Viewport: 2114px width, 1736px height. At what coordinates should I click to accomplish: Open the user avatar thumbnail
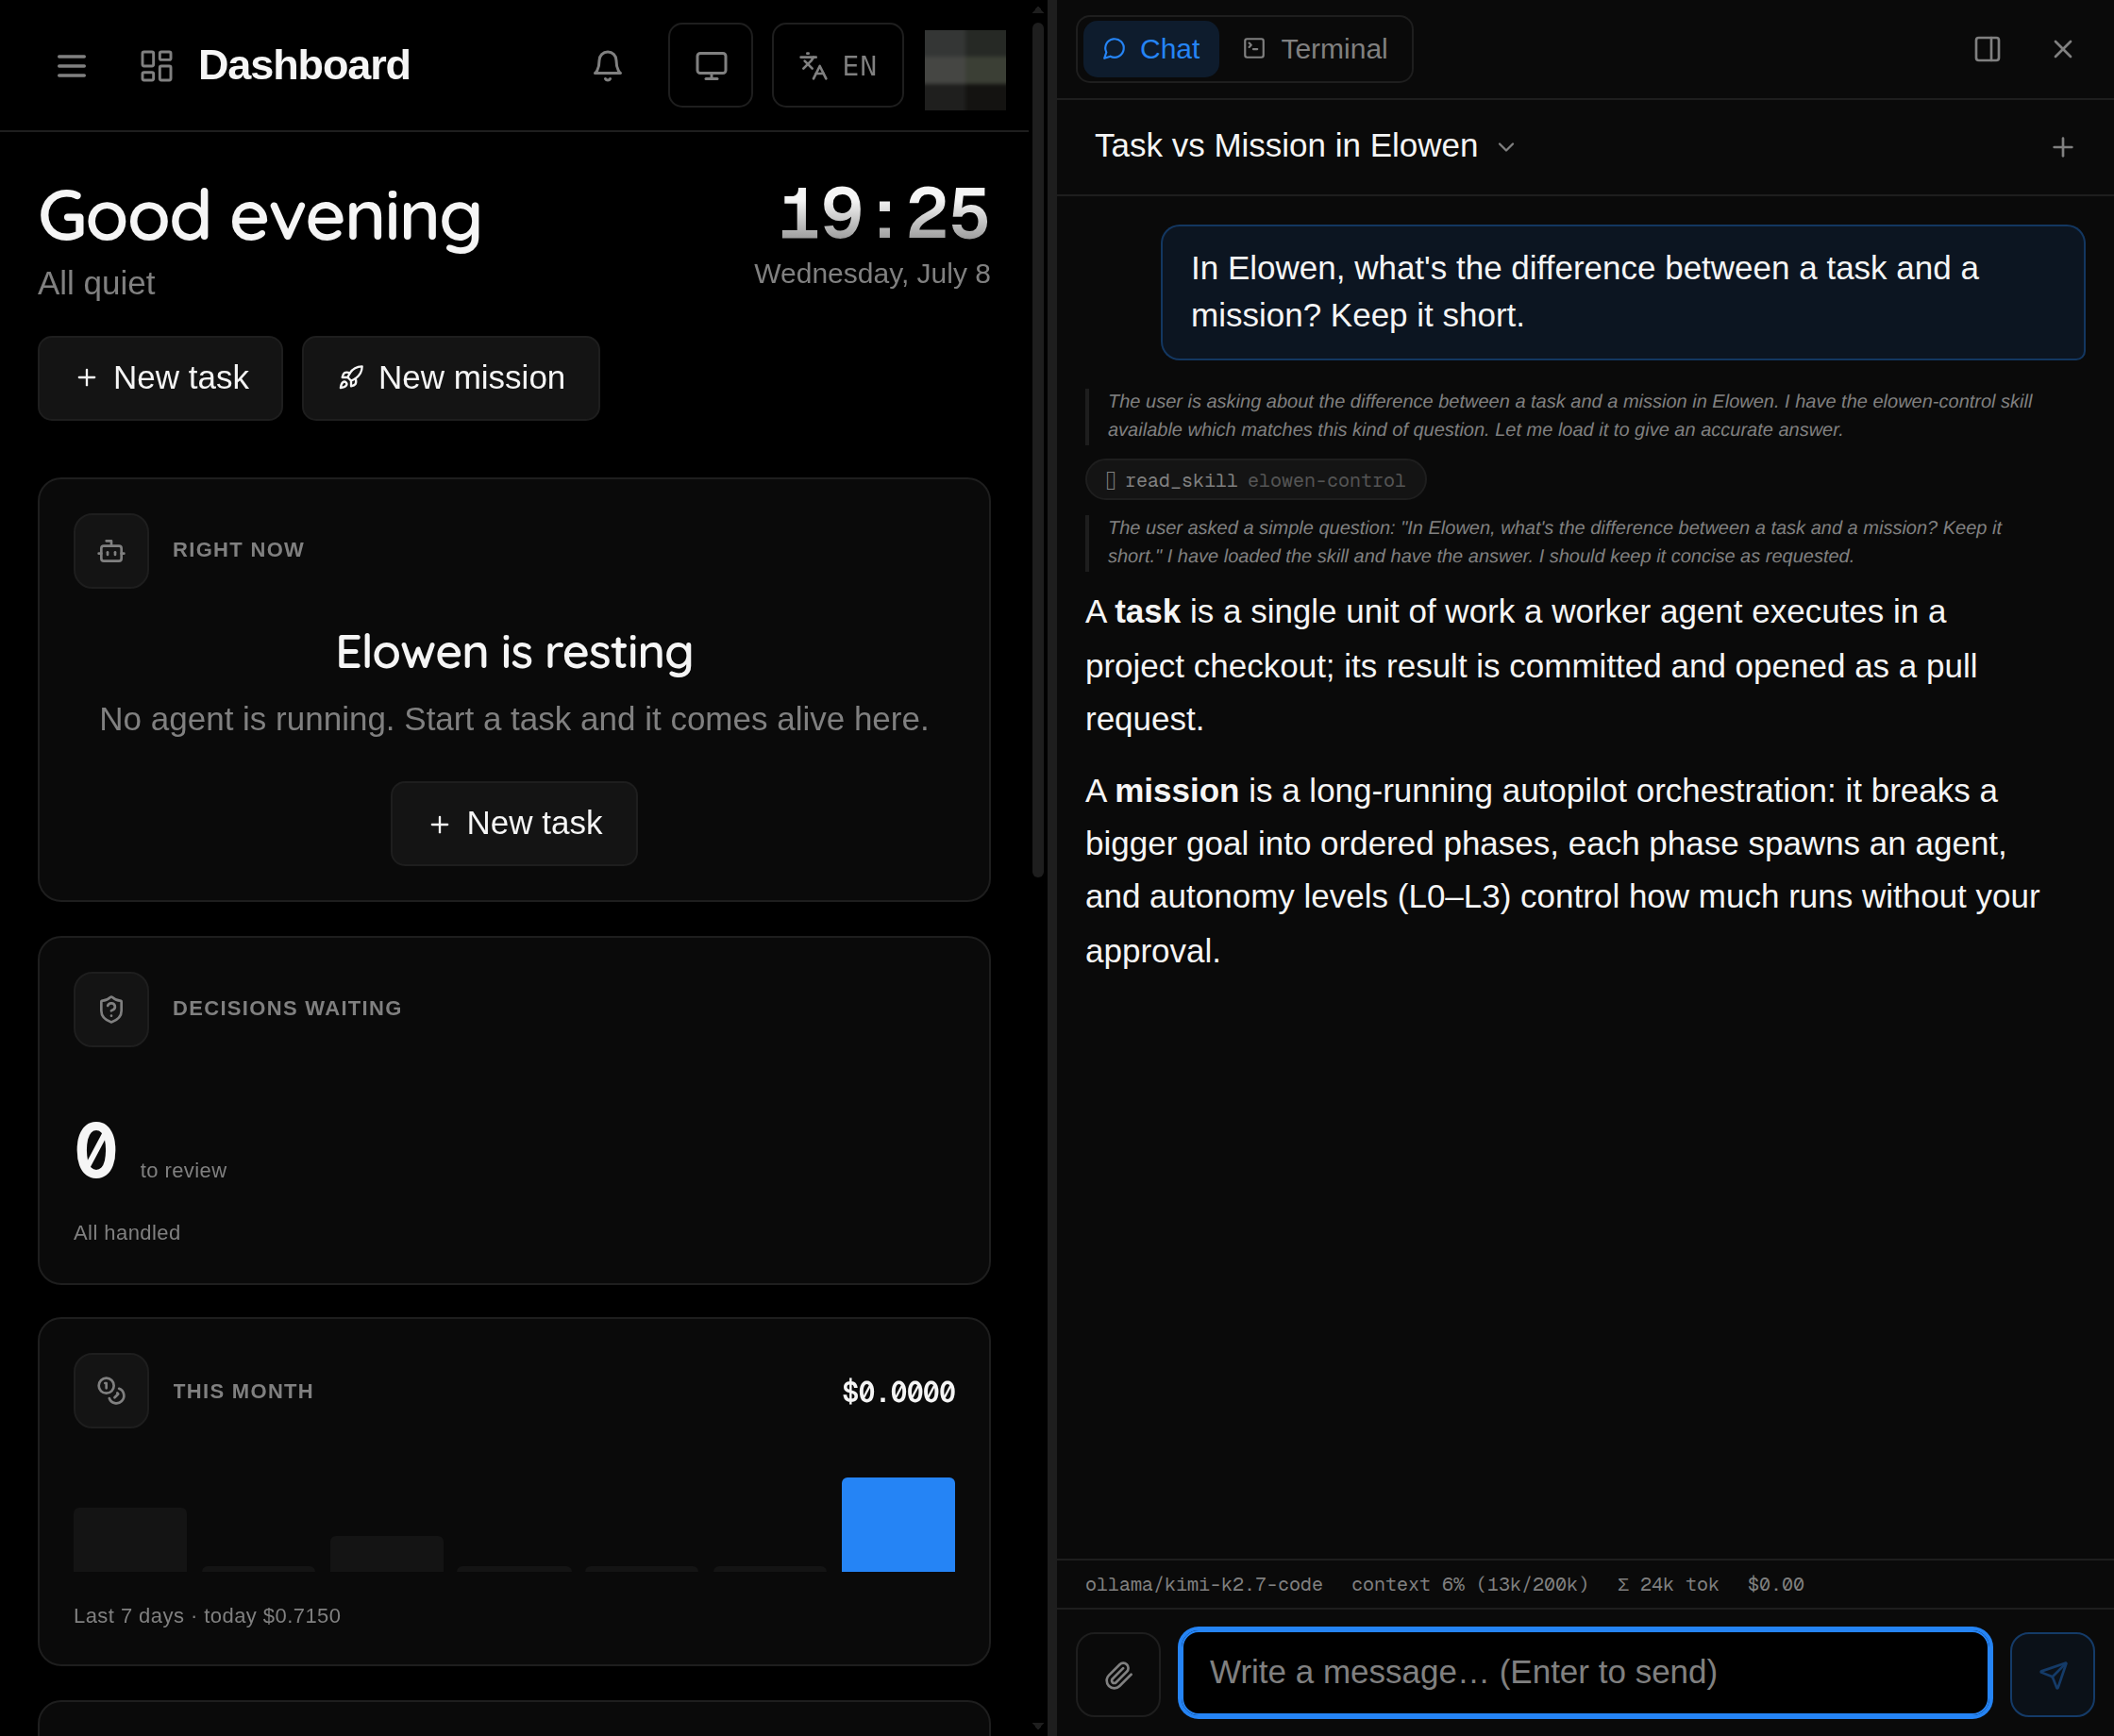click(x=965, y=68)
